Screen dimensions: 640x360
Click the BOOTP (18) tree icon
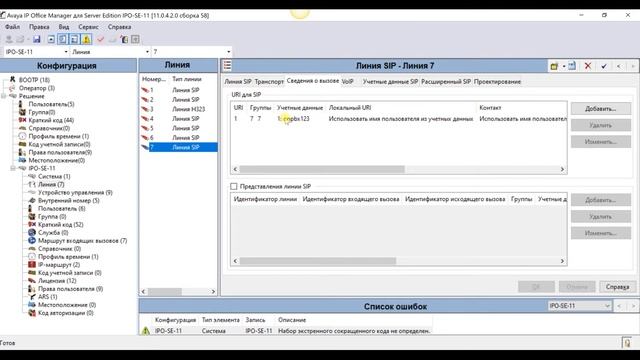(13, 80)
